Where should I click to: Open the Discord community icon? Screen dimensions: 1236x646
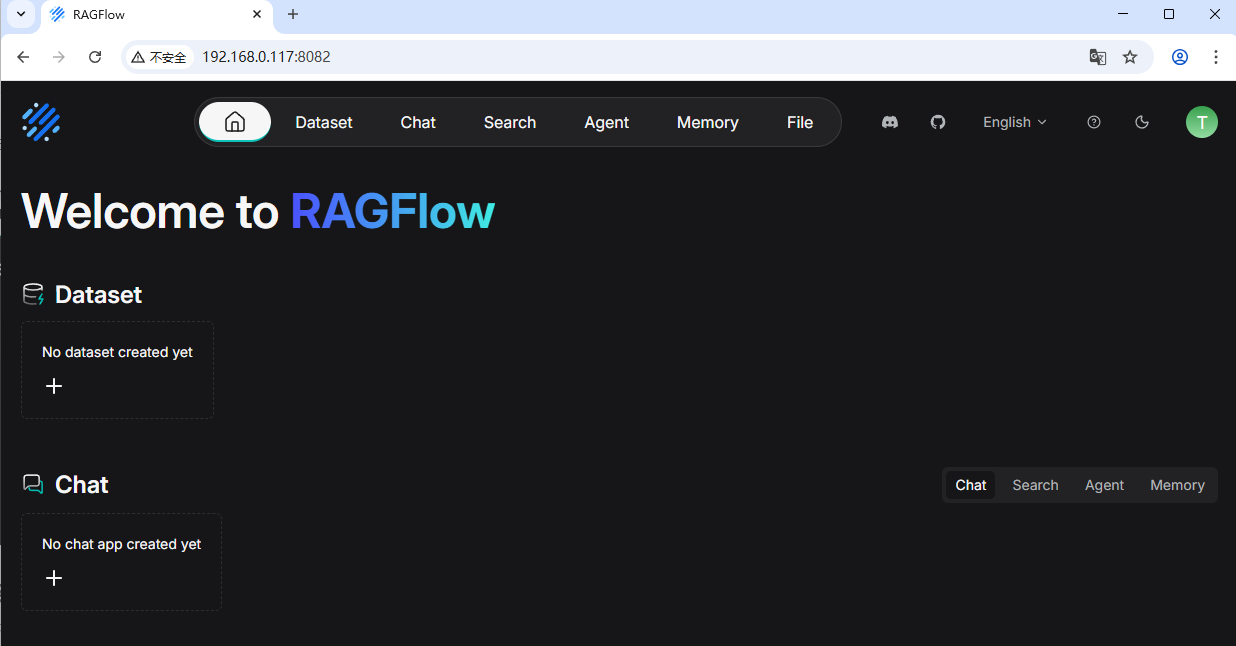[890, 122]
